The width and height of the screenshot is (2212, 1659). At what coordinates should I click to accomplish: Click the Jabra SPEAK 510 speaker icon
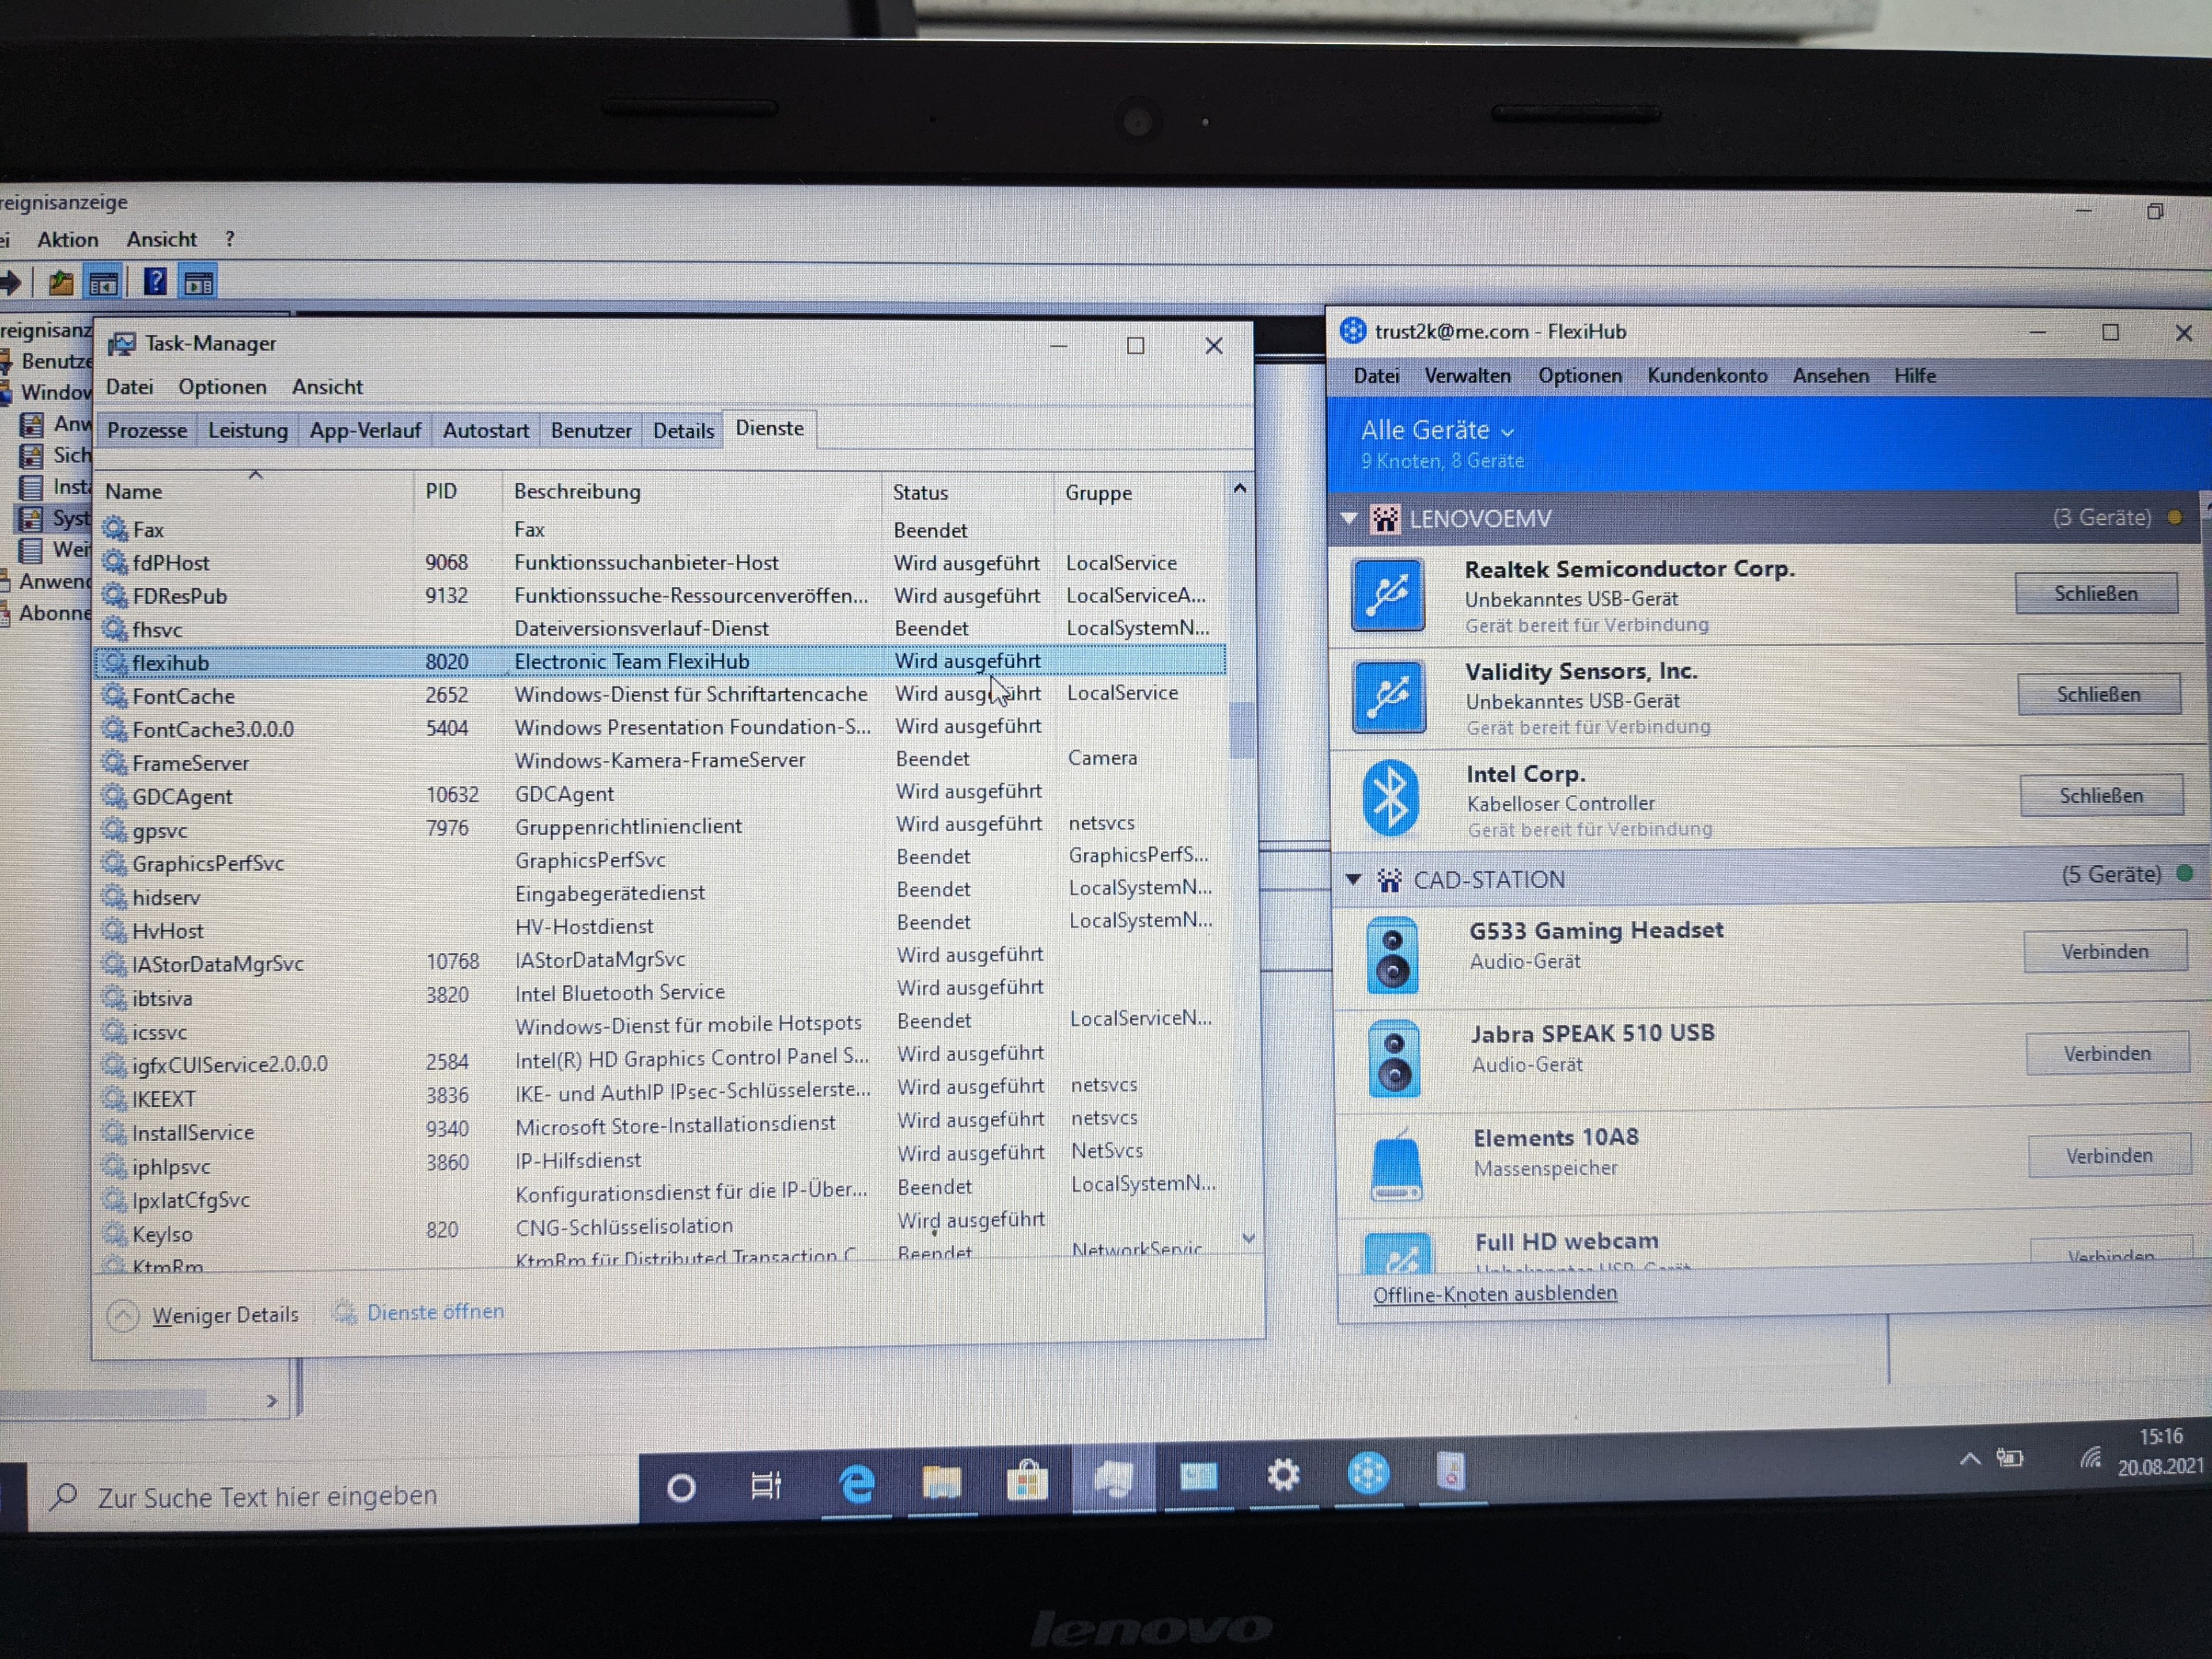(1394, 1058)
